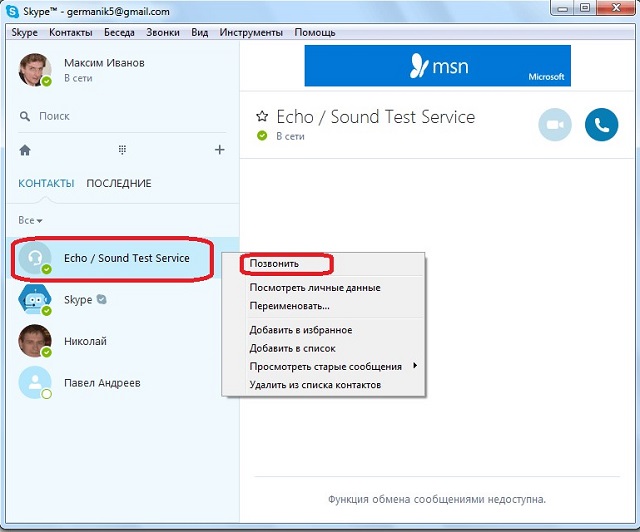Click Максим Иванов profile avatar
The image size is (640, 532).
35,70
